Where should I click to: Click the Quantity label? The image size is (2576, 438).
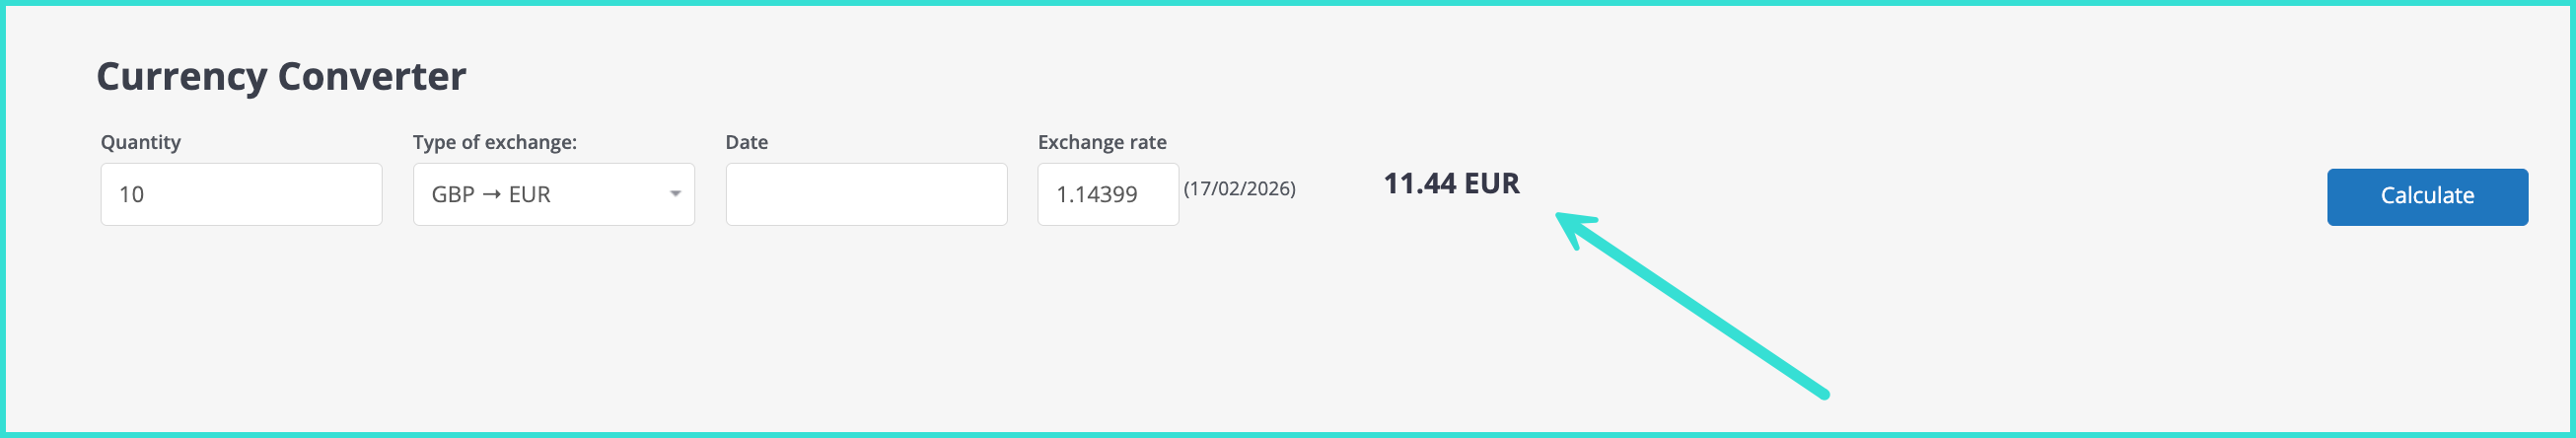click(141, 142)
